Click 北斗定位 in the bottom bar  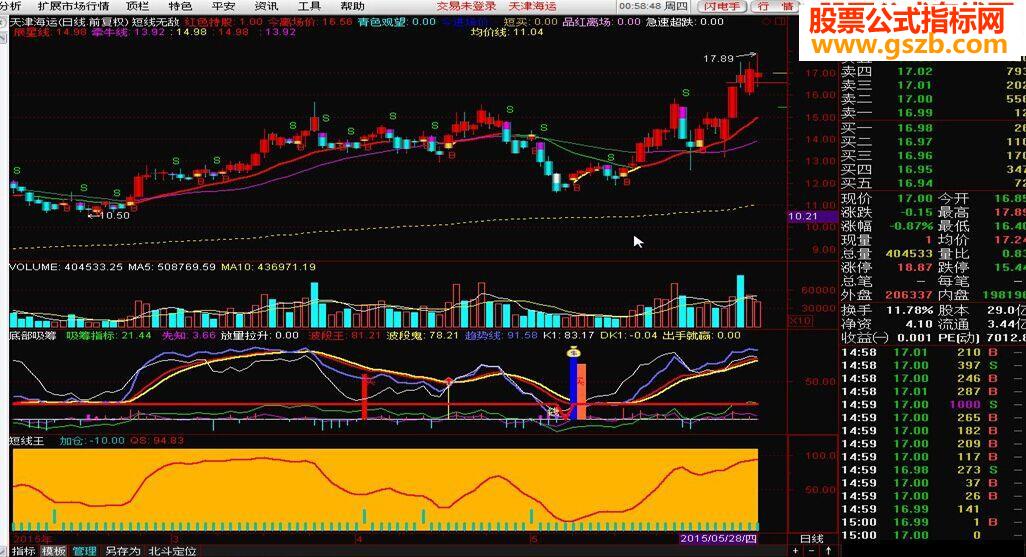pyautogui.click(x=172, y=551)
